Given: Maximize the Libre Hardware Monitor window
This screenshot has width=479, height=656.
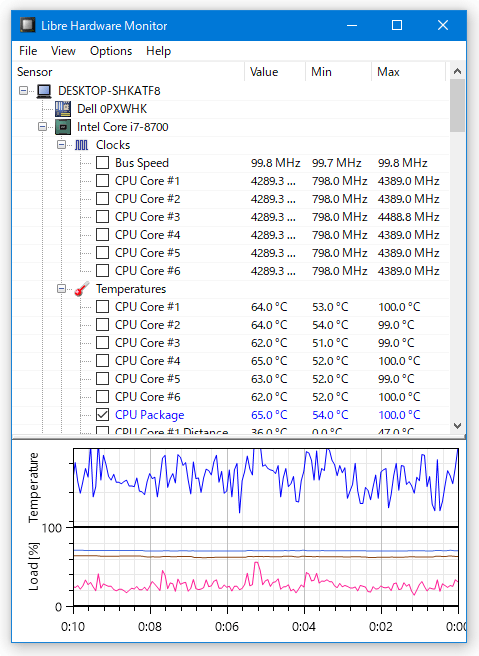Looking at the screenshot, I should coord(397,25).
